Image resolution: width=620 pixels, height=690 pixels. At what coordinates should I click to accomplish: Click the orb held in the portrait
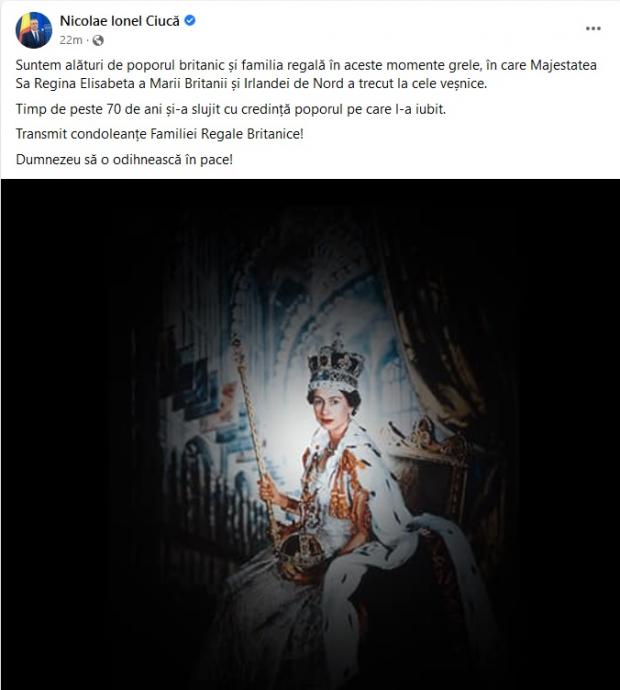pos(299,553)
